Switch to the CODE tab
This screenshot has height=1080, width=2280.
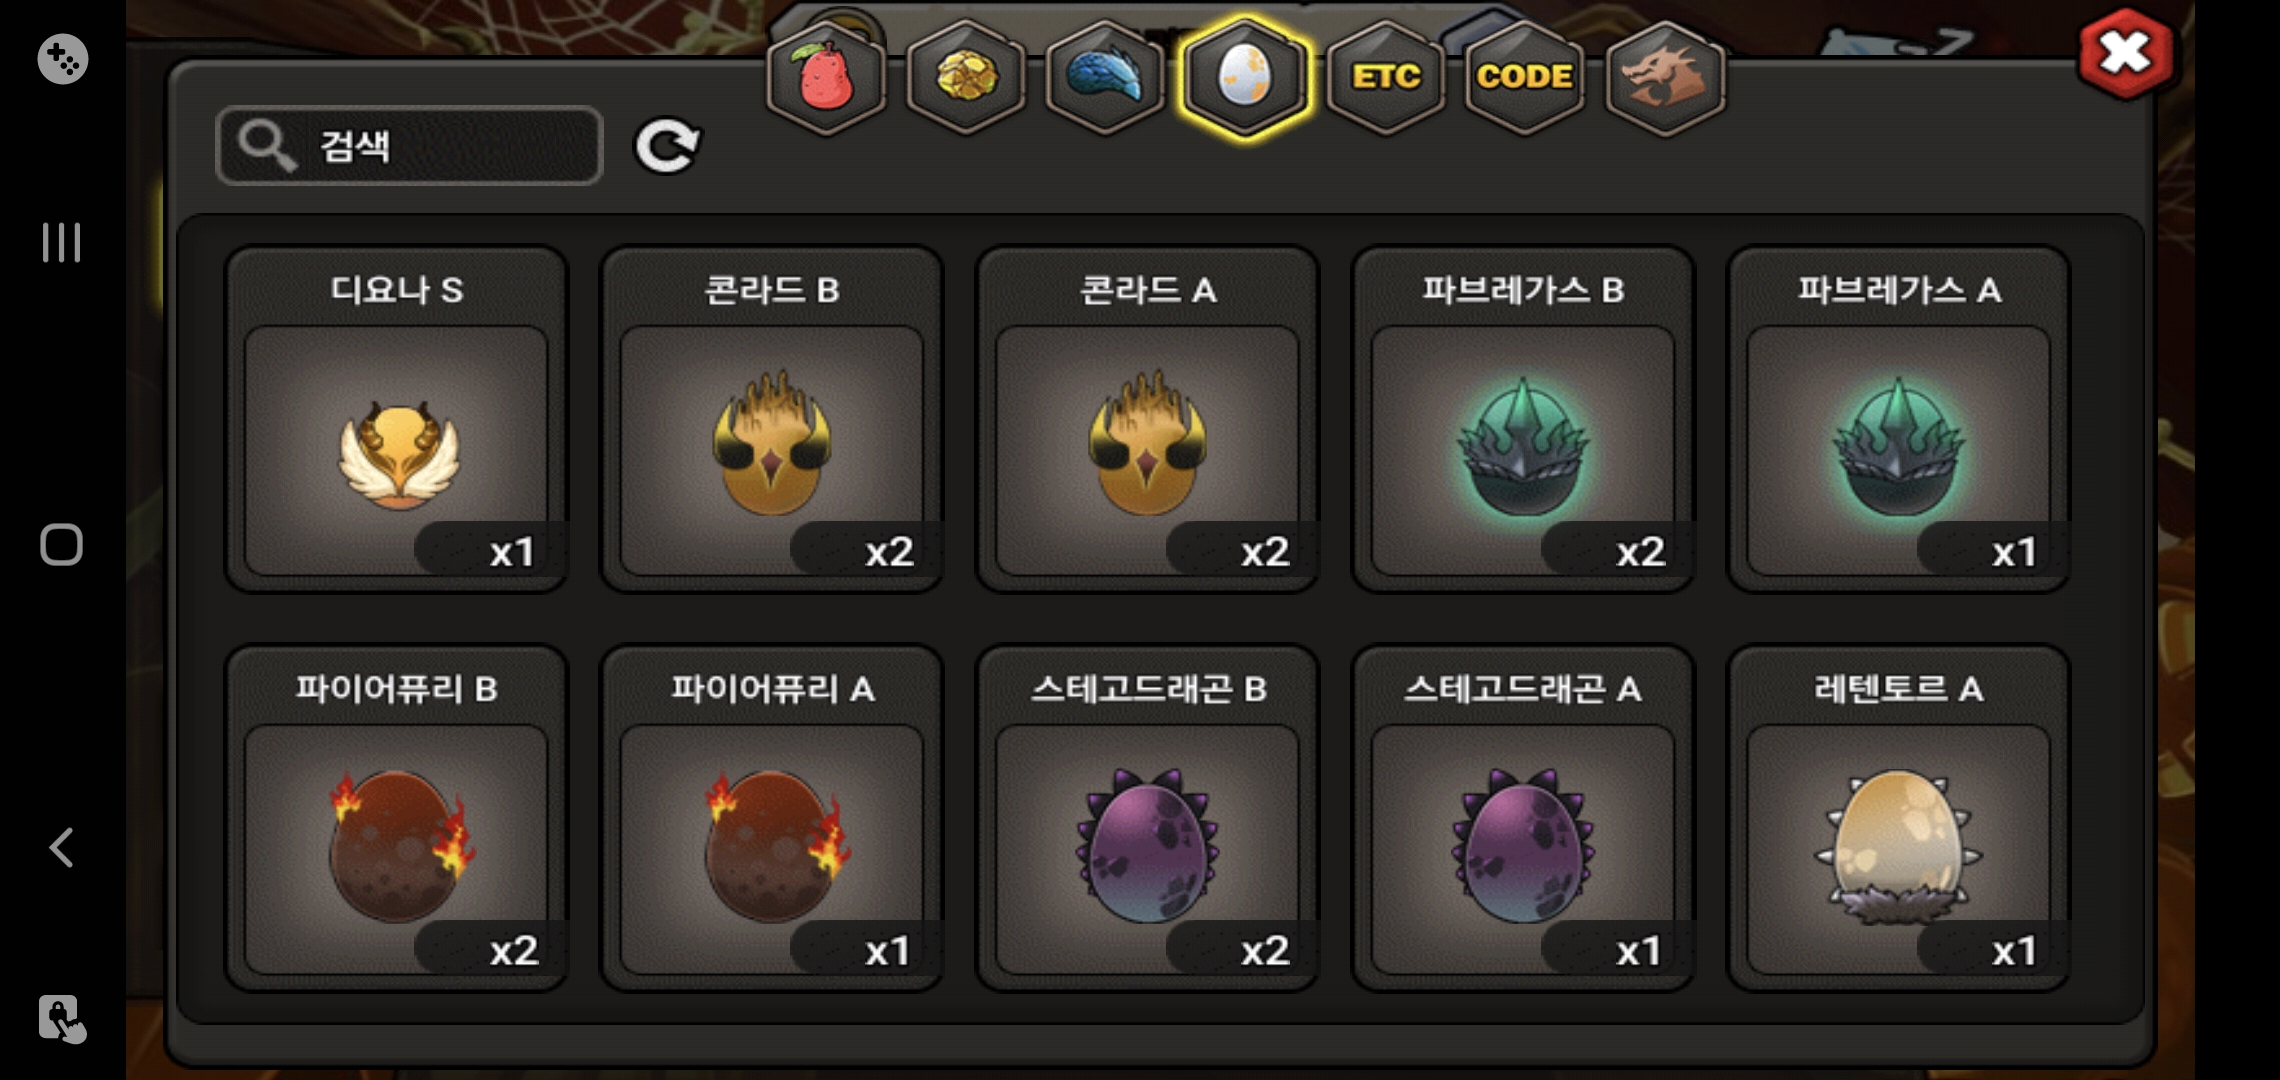tap(1525, 77)
